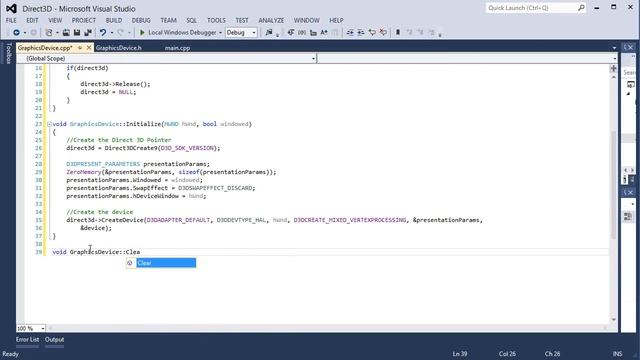640x360 pixels.
Task: Open the Error List panel tab
Action: (x=28, y=340)
